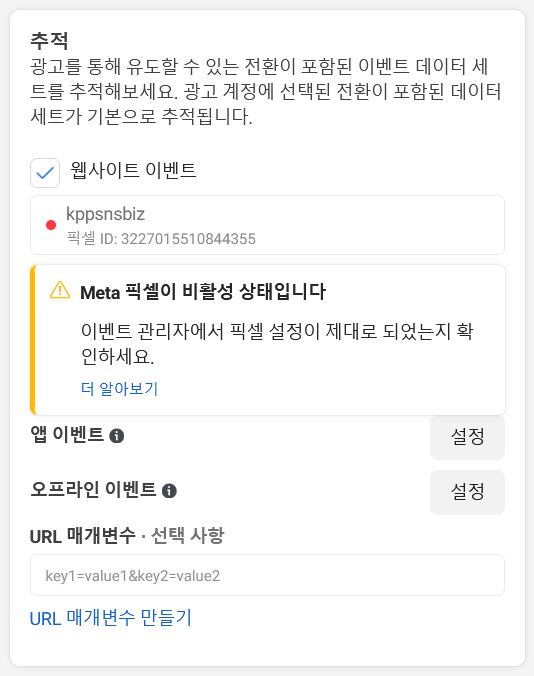
Task: Click the 오프라인 이벤트 info icon
Action: click(x=169, y=491)
